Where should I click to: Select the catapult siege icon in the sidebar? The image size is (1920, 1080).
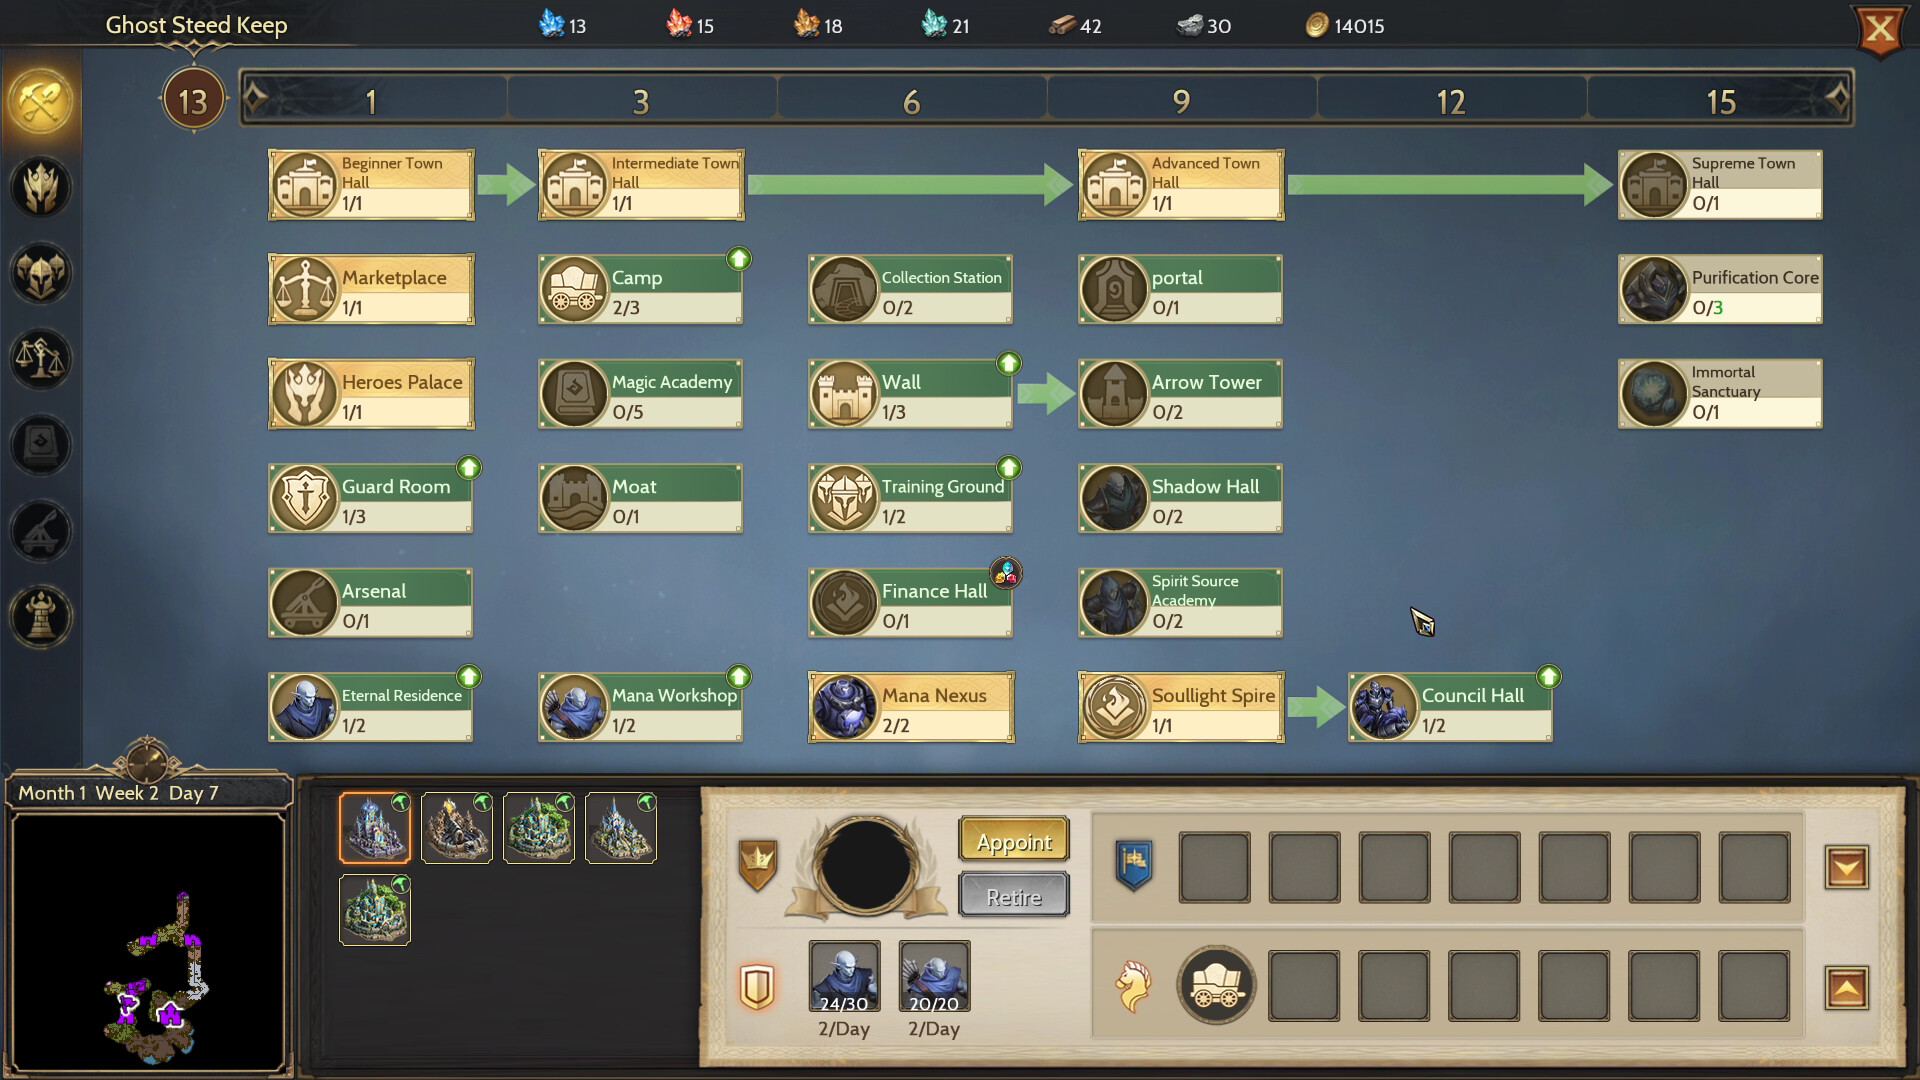click(40, 531)
